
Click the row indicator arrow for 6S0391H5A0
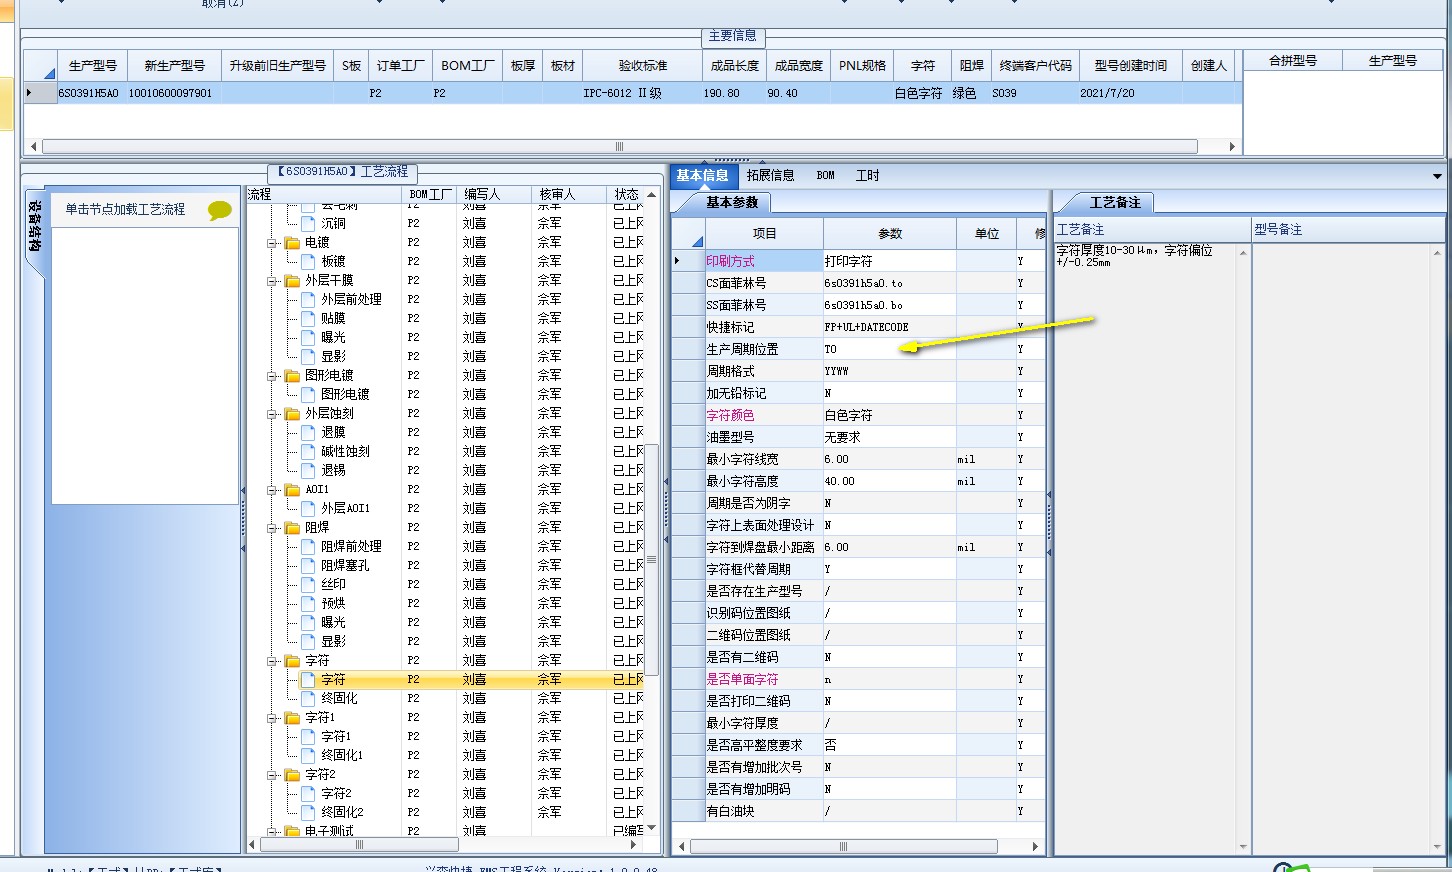pyautogui.click(x=29, y=93)
